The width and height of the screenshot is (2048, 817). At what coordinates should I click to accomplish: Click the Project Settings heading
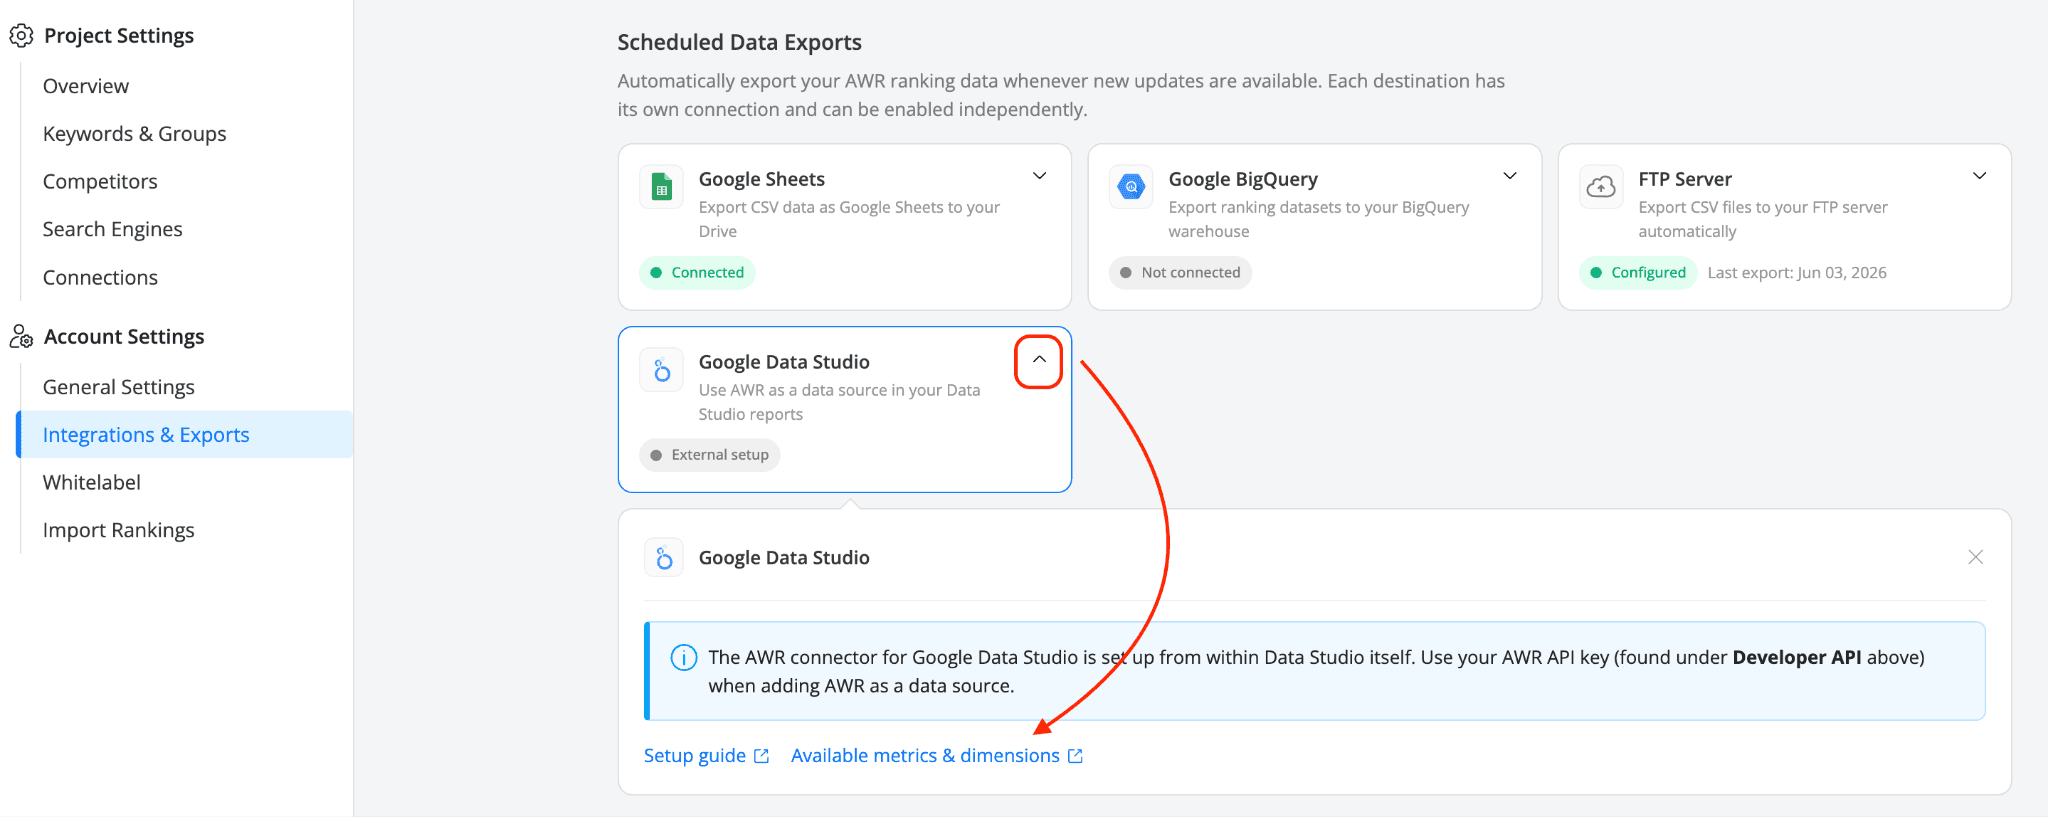(119, 36)
